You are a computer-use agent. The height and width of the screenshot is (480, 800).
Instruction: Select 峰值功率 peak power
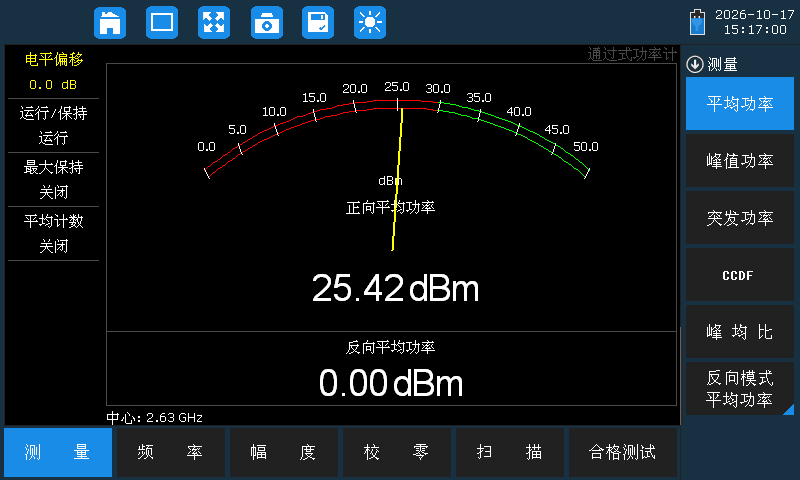click(x=740, y=161)
